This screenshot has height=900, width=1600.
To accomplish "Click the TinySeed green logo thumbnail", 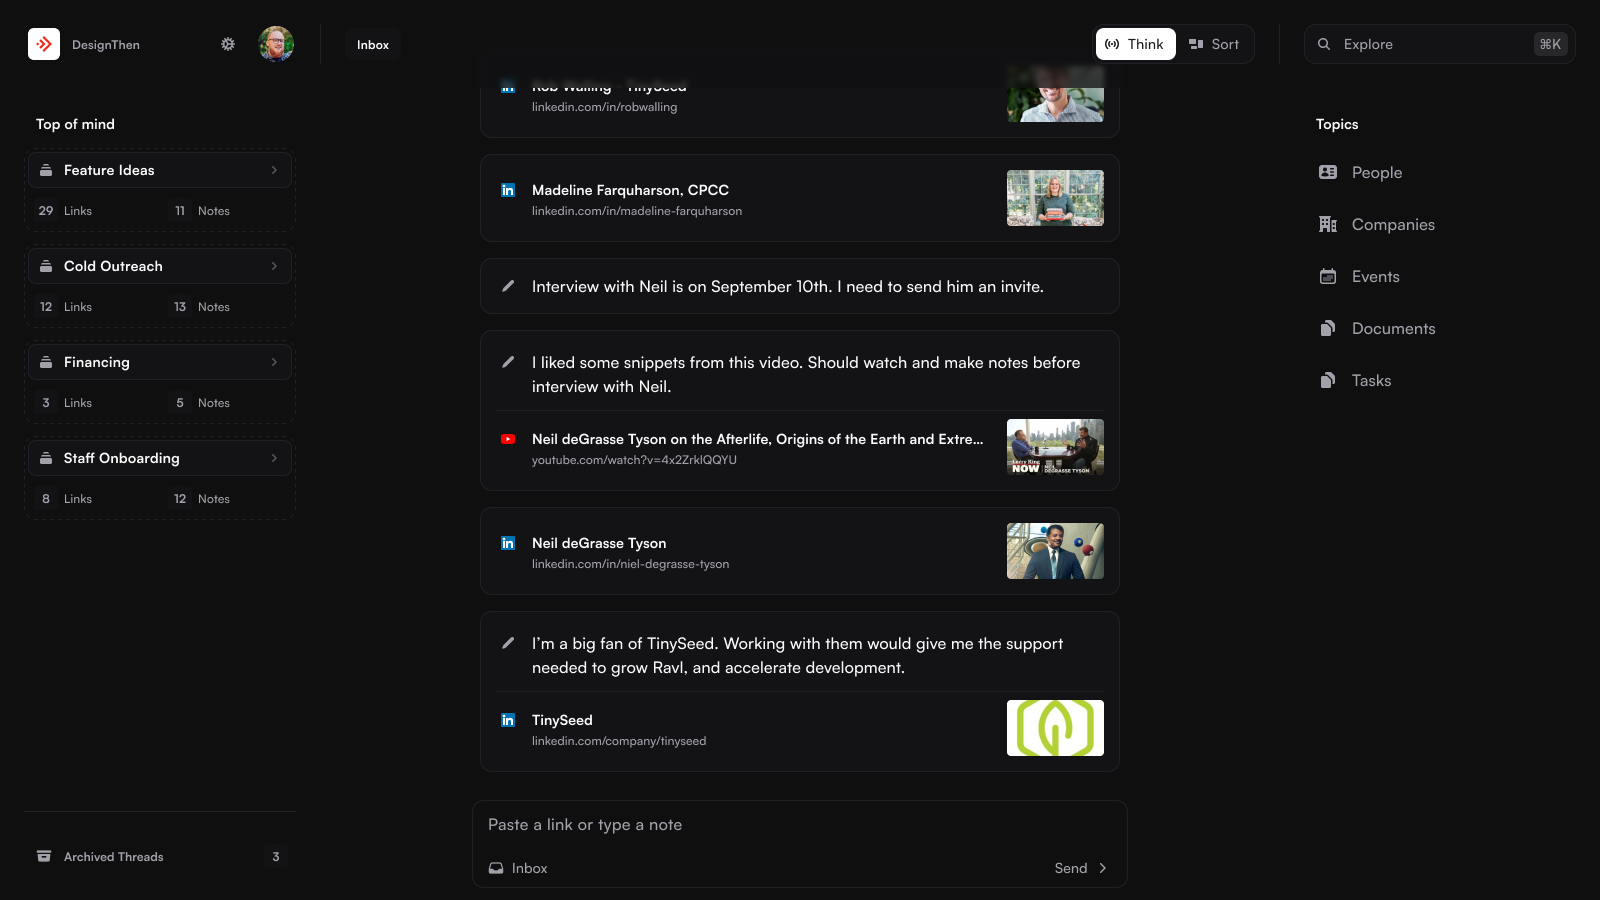I will click(1055, 728).
